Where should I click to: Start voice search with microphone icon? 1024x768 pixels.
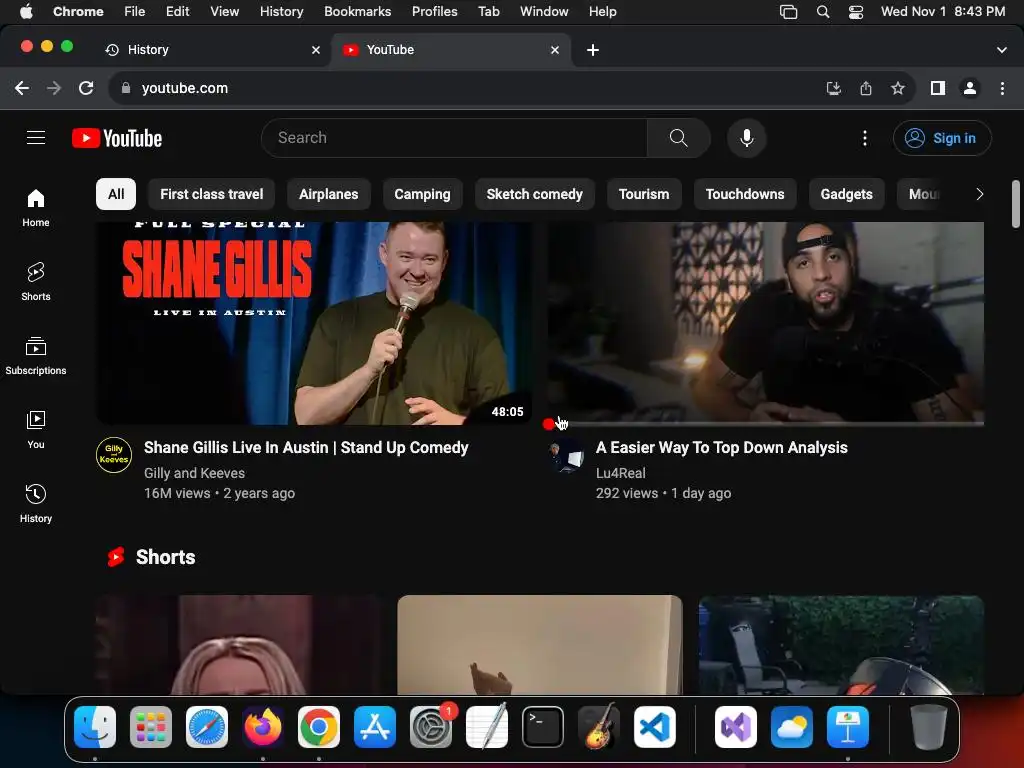[746, 138]
